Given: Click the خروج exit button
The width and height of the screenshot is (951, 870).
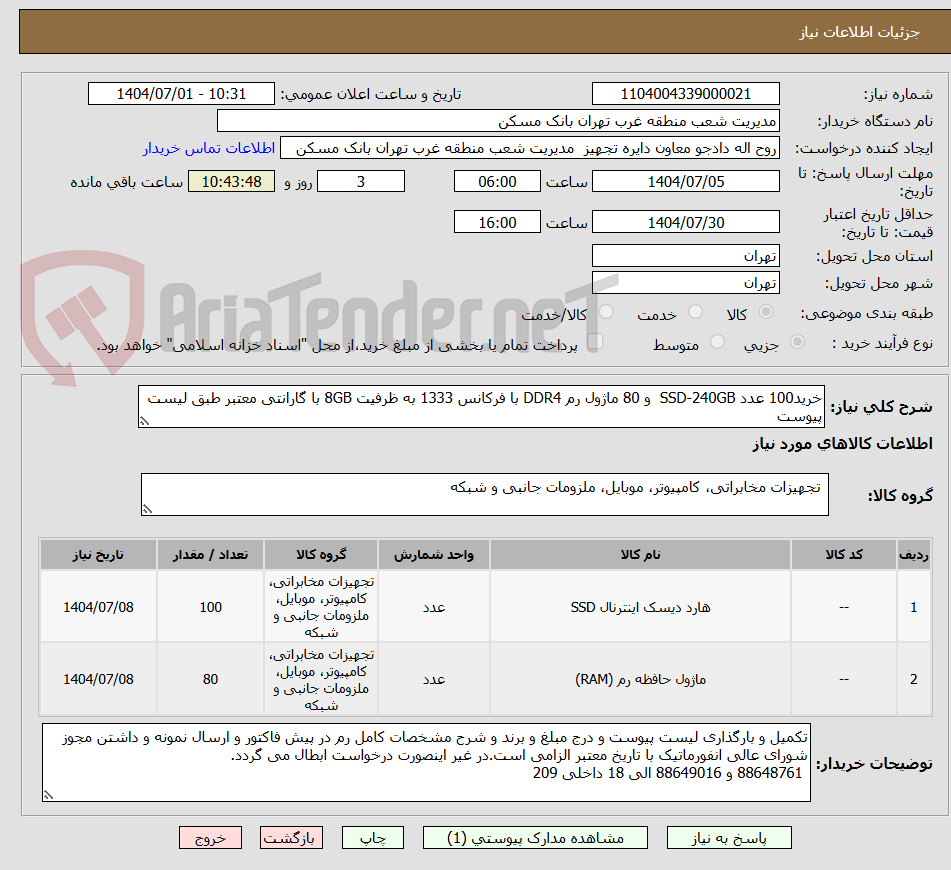Looking at the screenshot, I should pyautogui.click(x=210, y=837).
